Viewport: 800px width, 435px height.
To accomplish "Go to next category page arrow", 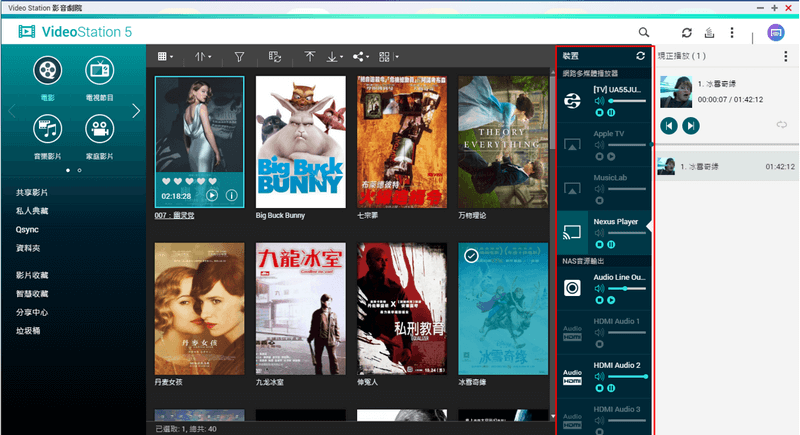I will 136,111.
